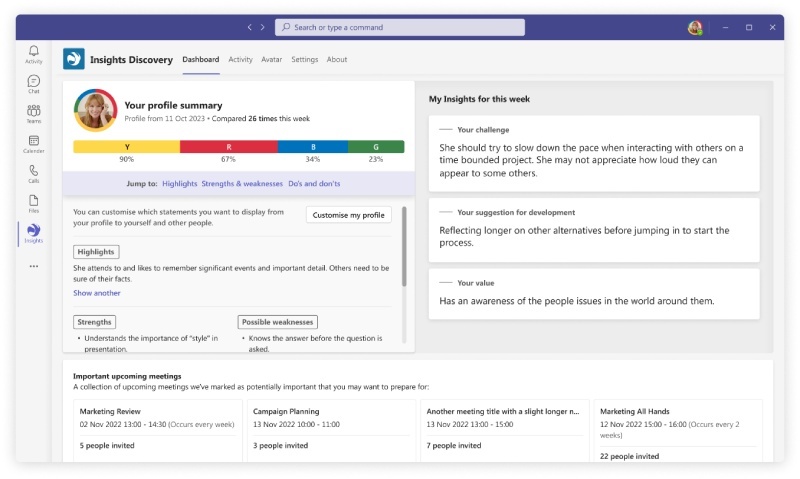Open Activity in the Teams sidebar
800x479 pixels.
[34, 54]
